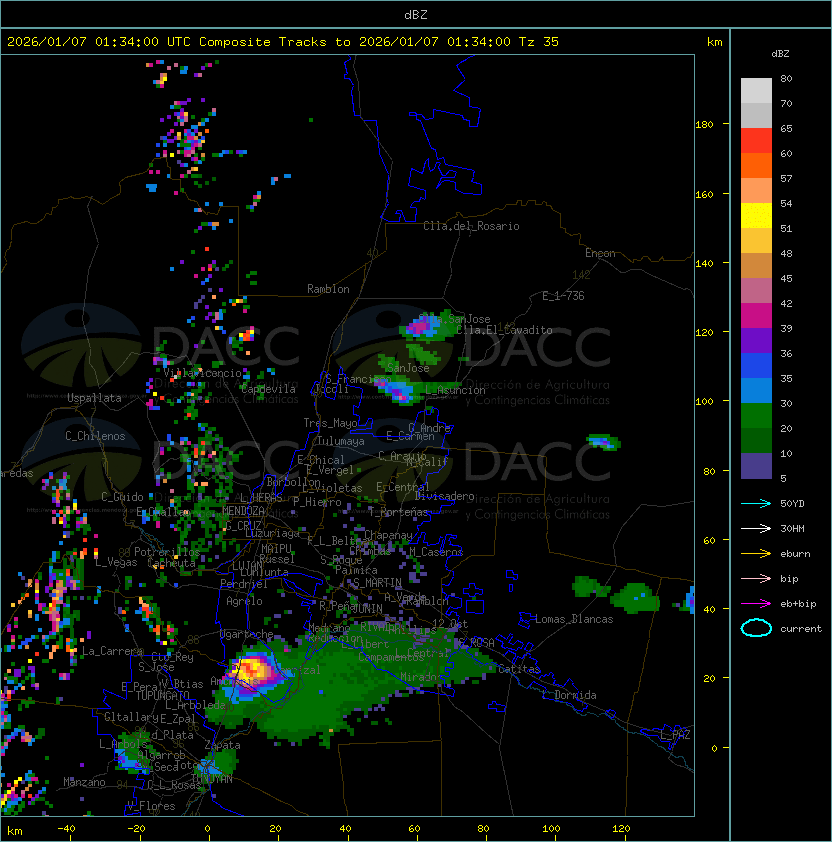
Task: Pick the light gray 70-80 dBZ swatch
Action: 756,91
